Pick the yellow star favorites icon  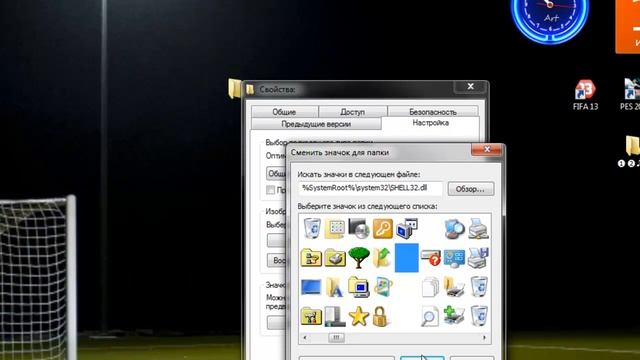click(x=359, y=316)
